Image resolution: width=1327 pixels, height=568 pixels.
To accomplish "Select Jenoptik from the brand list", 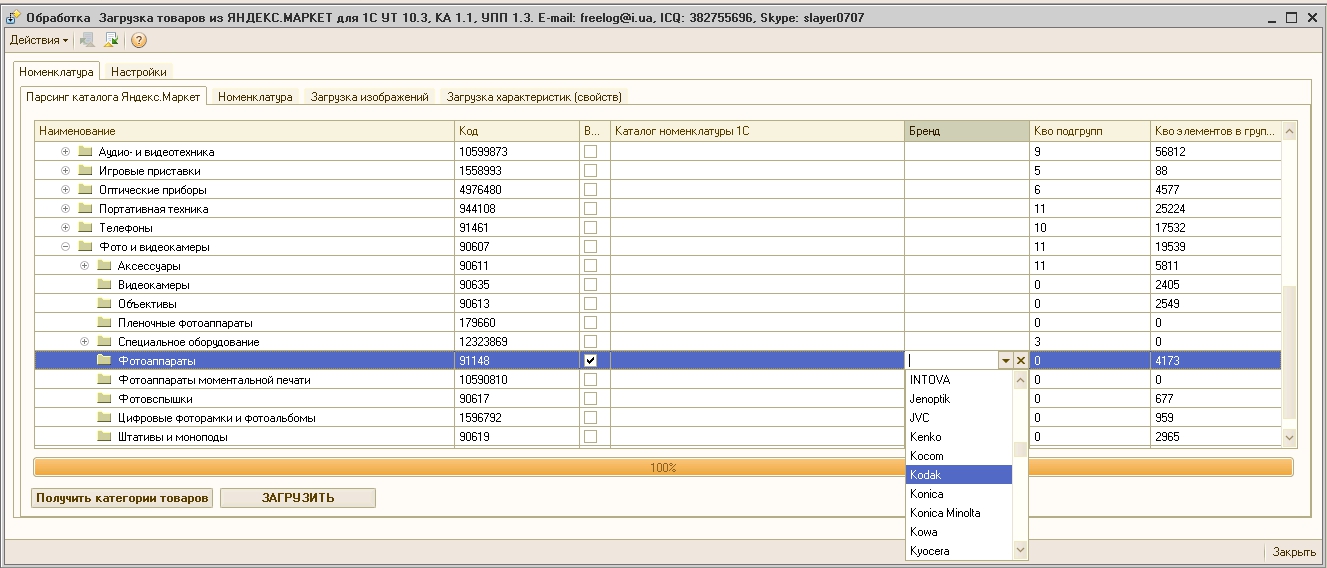I will pyautogui.click(x=959, y=399).
